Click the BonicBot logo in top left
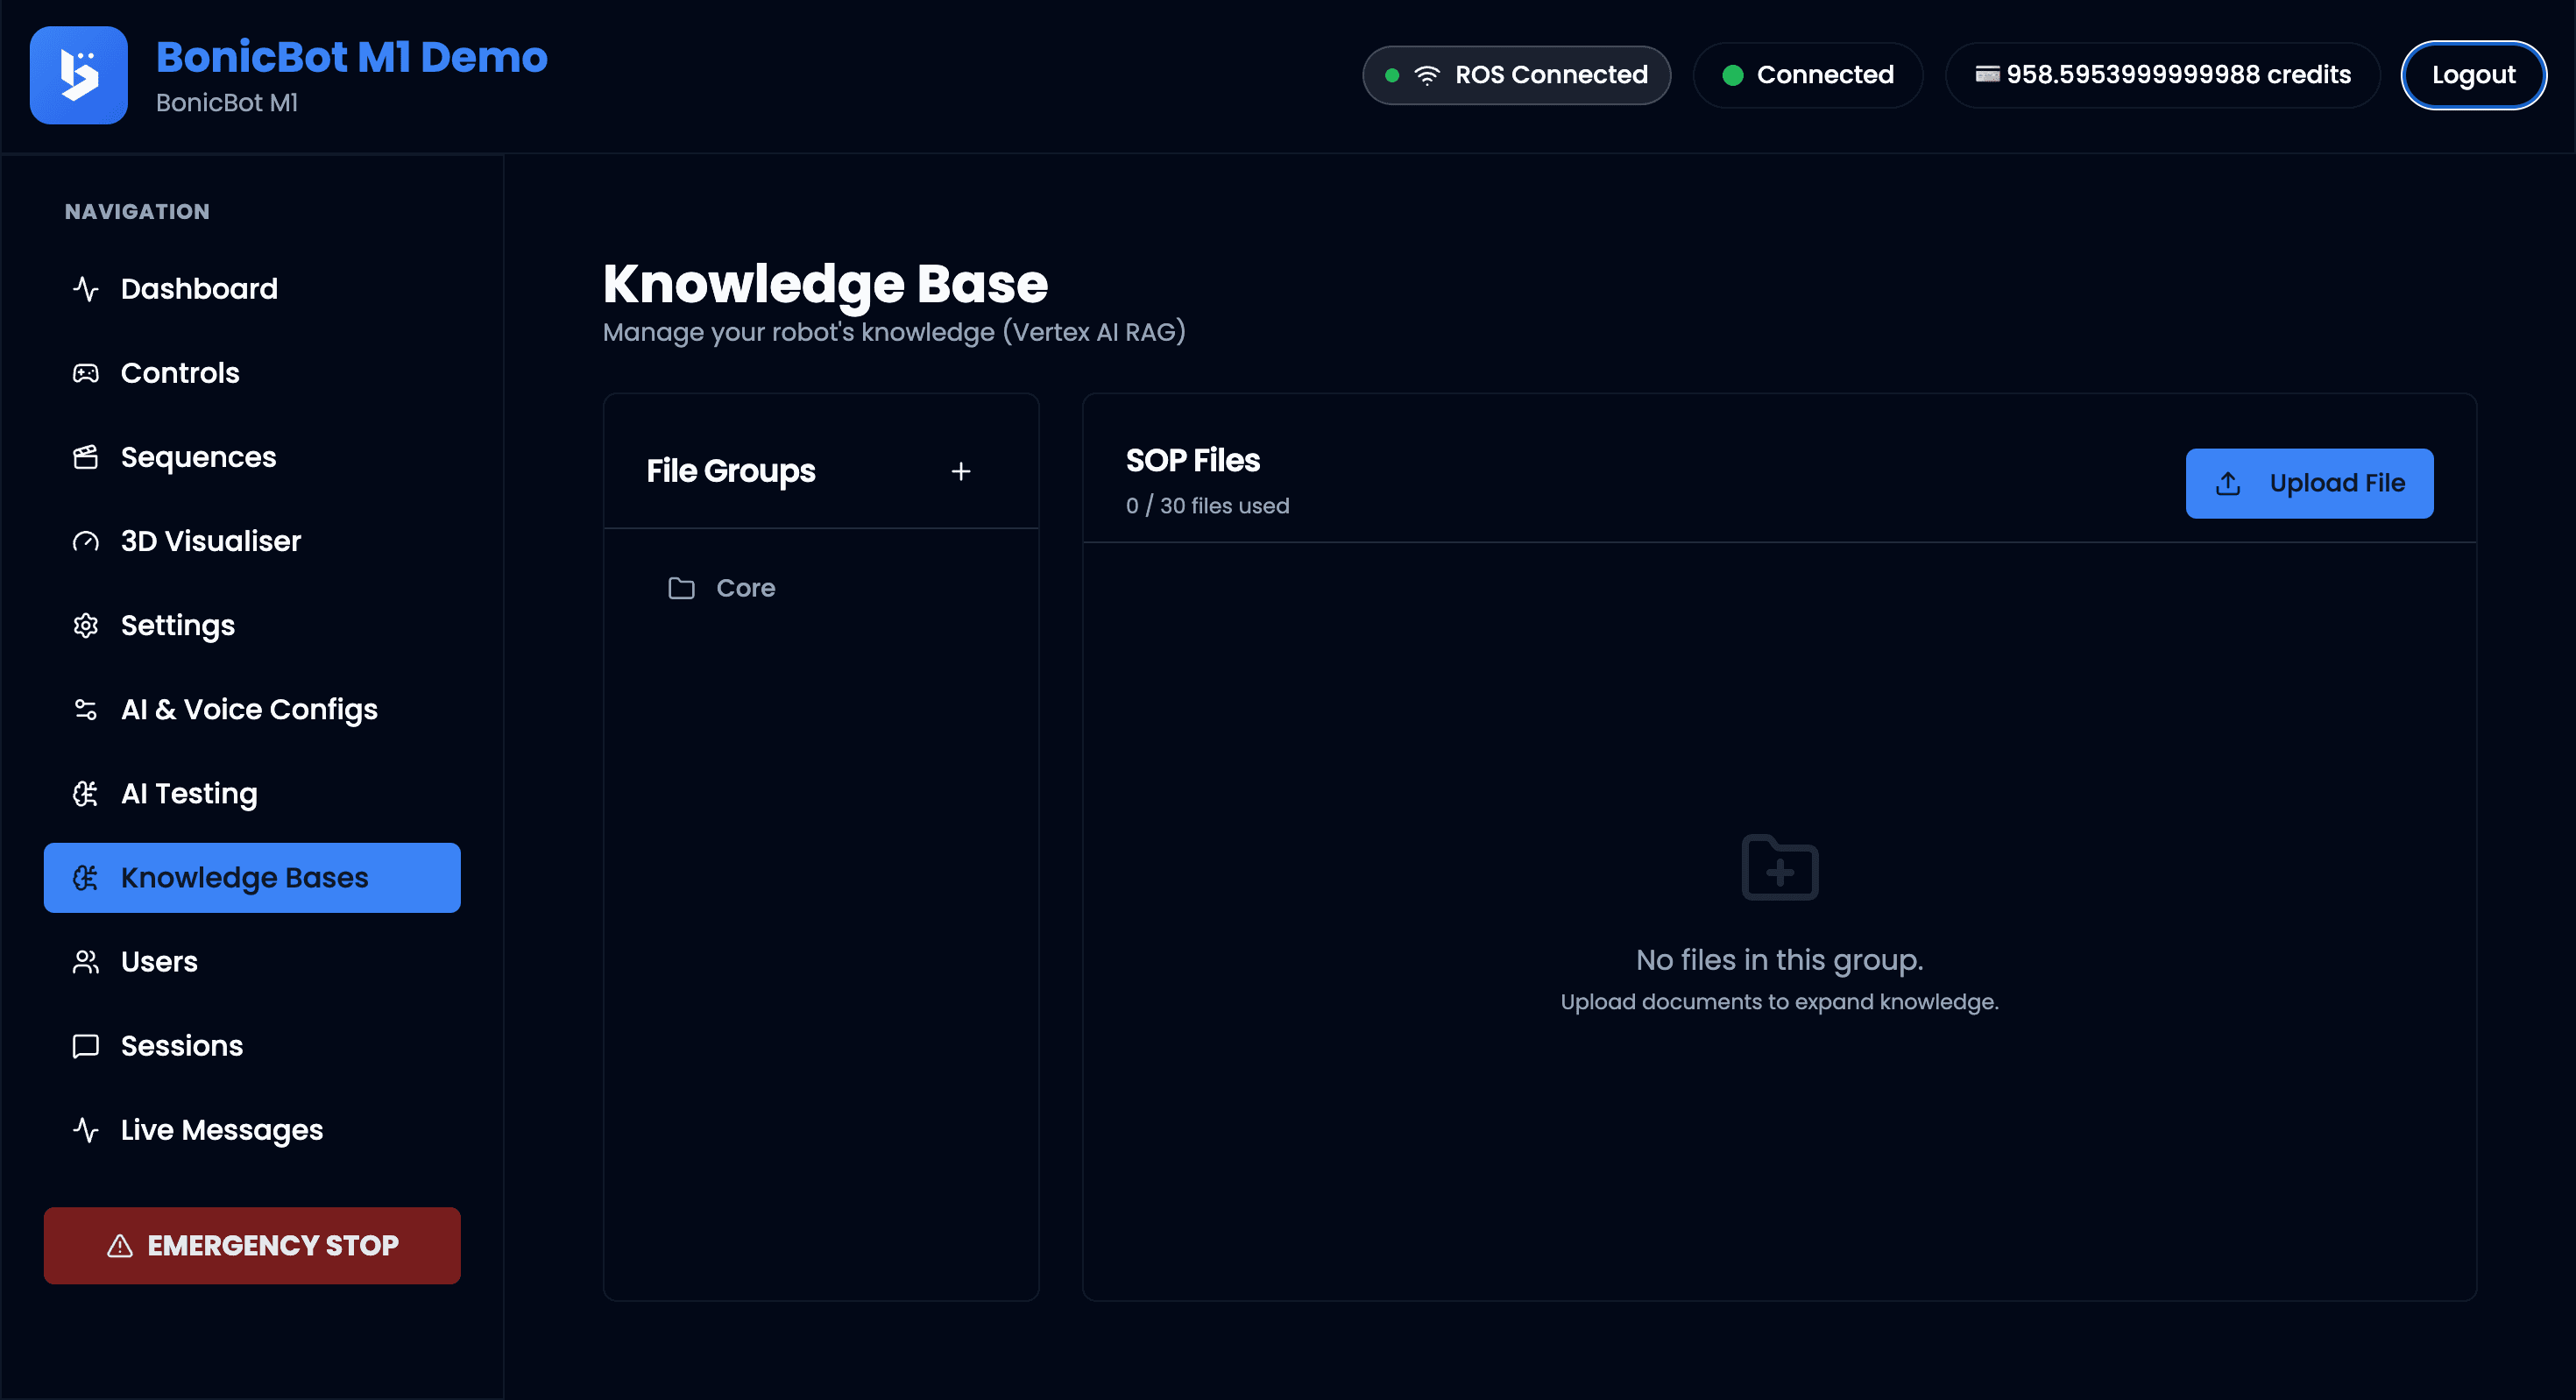This screenshot has width=2576, height=1400. (78, 75)
